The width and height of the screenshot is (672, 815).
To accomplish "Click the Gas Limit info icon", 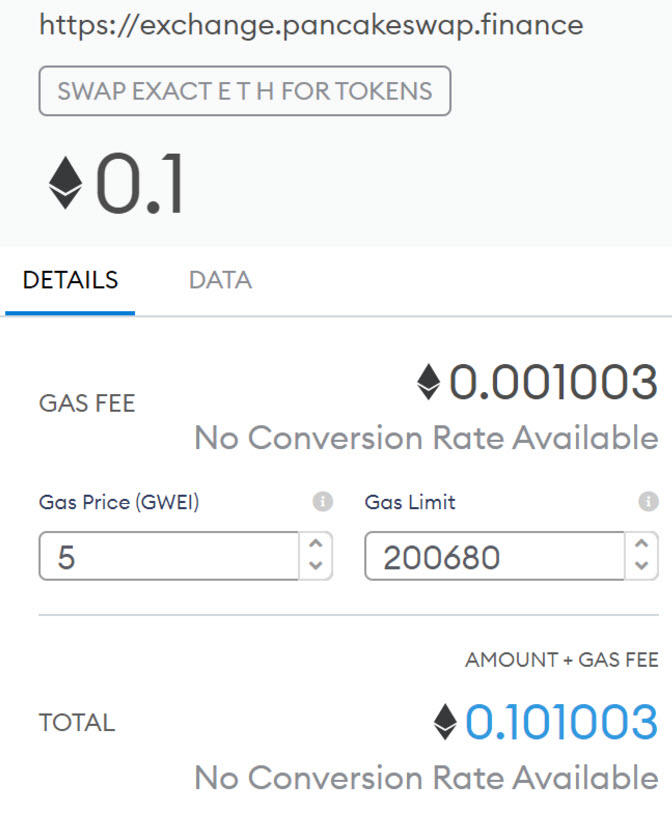I will [648, 502].
